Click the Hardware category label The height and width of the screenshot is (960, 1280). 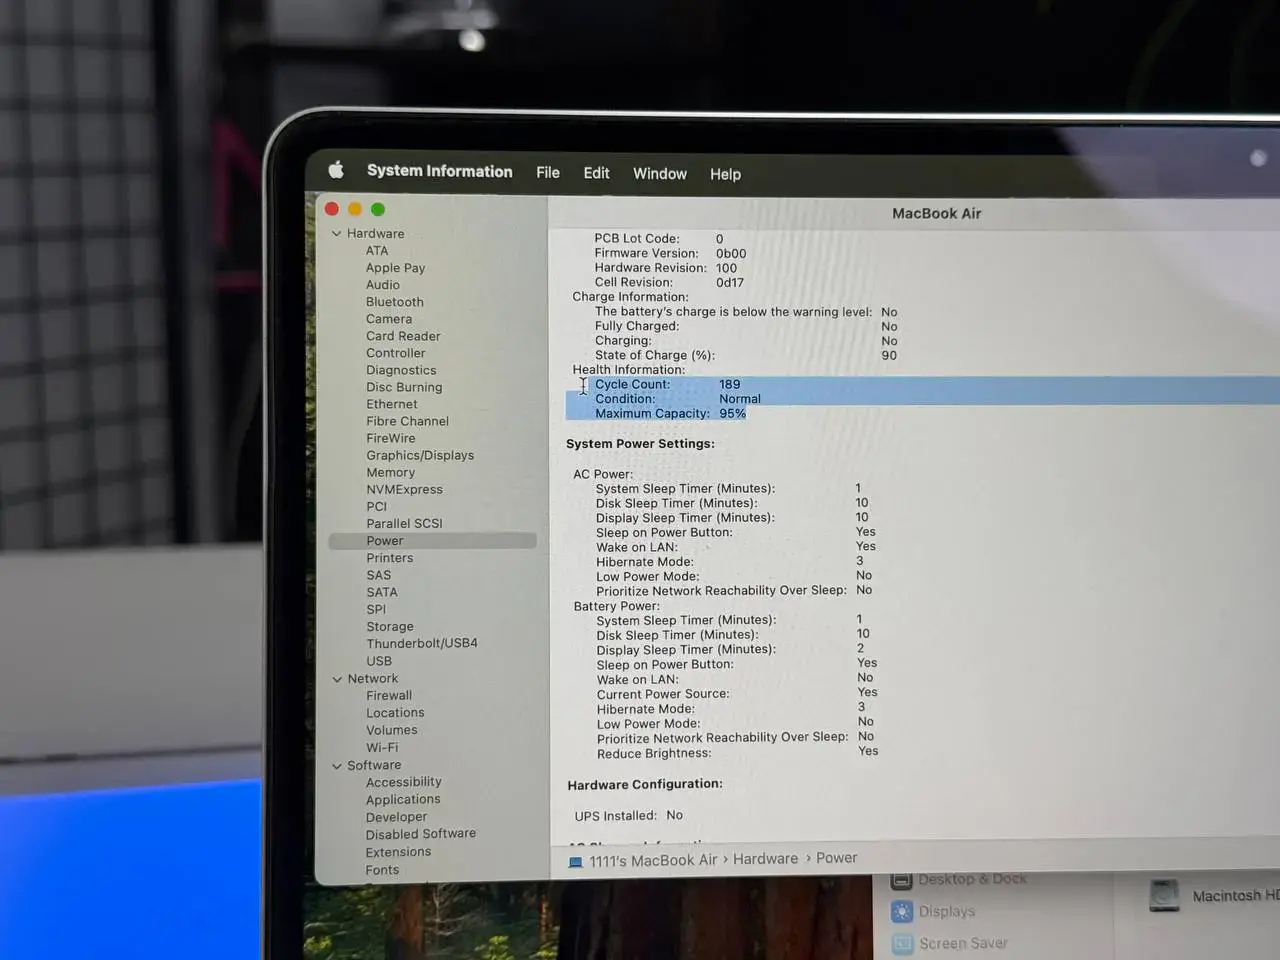click(x=375, y=234)
